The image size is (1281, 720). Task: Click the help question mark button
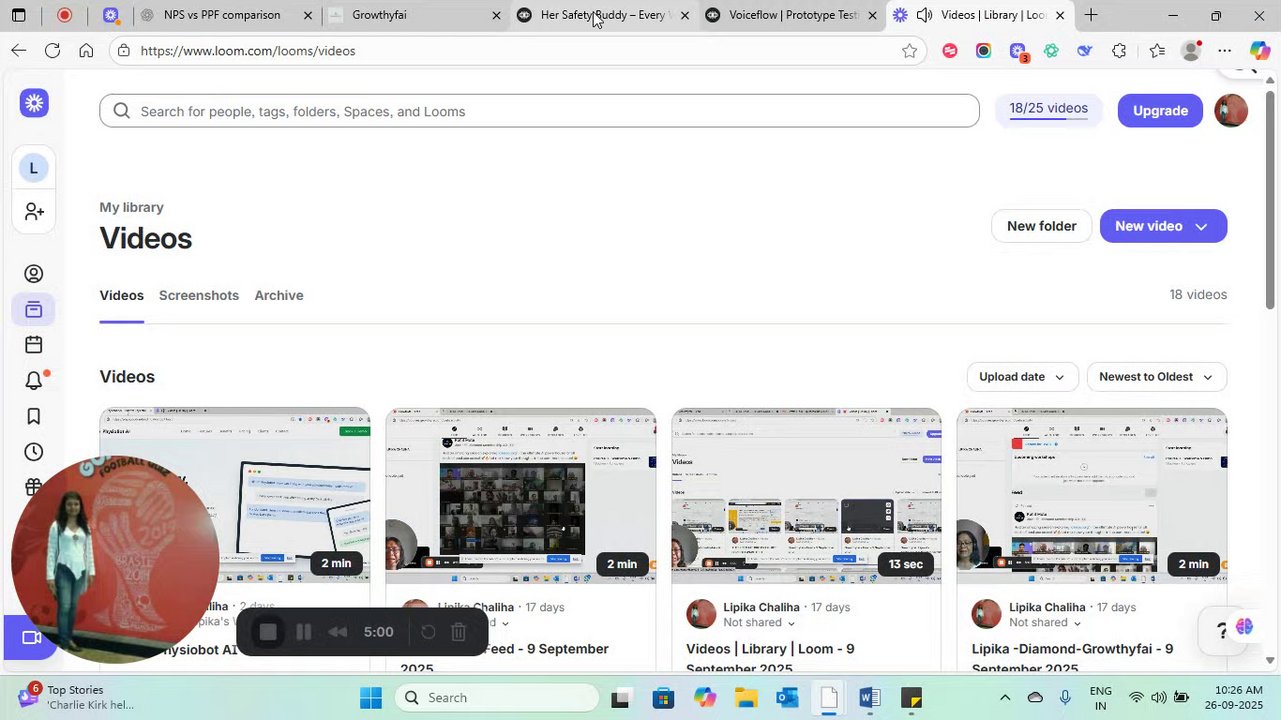[1221, 631]
